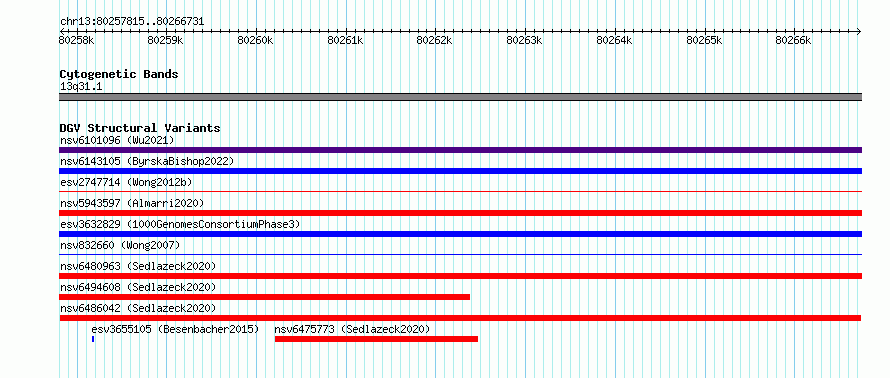890x378 pixels.
Task: Open esv3655105 (Besenbacher2015) label
Action: (x=175, y=329)
